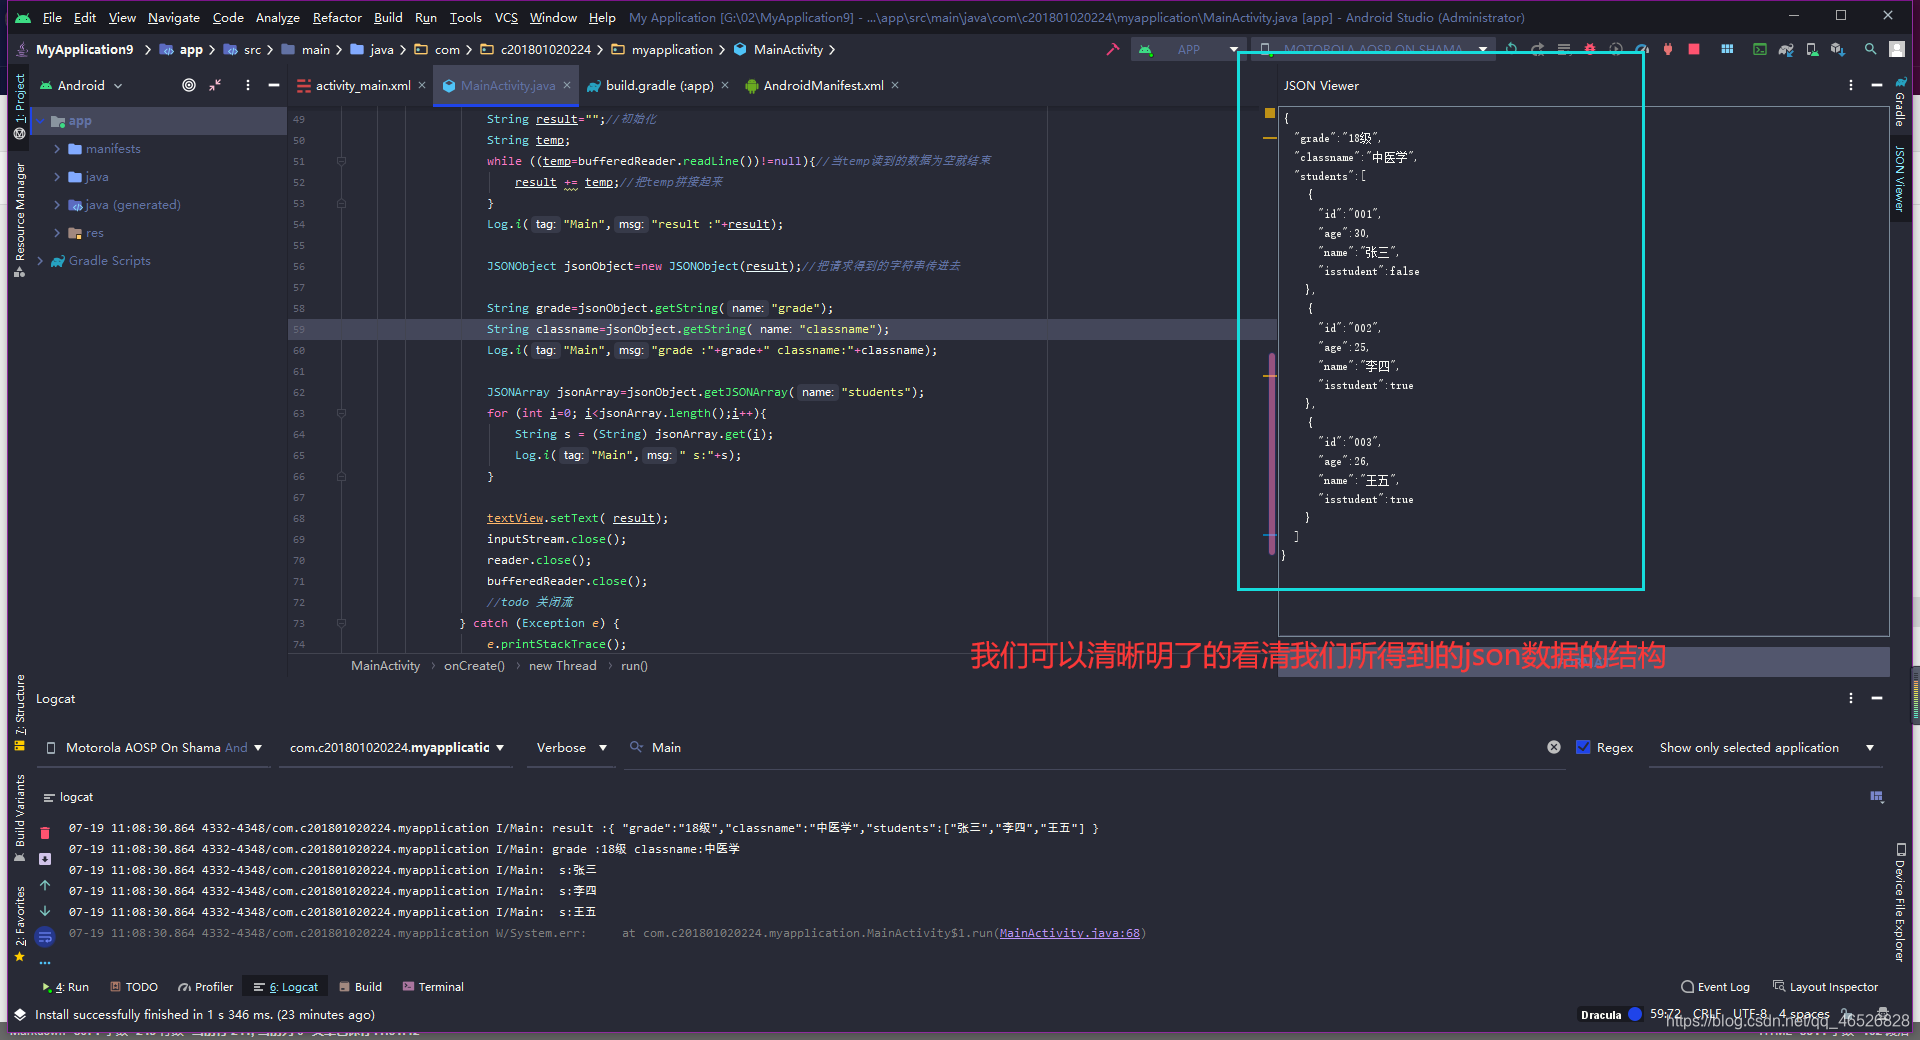Switch to activity_main.xml tab
Image resolution: width=1920 pixels, height=1040 pixels.
(362, 85)
